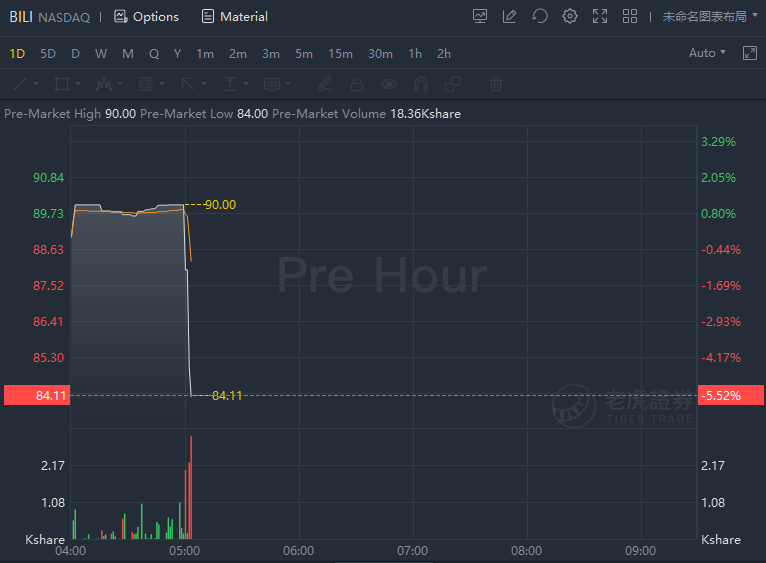Select the M monthly timeframe
The height and width of the screenshot is (563, 766).
coord(128,53)
